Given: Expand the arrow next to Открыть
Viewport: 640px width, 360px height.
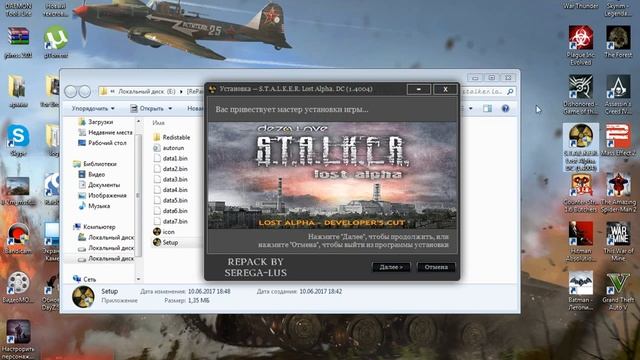Looking at the screenshot, I should [170, 109].
